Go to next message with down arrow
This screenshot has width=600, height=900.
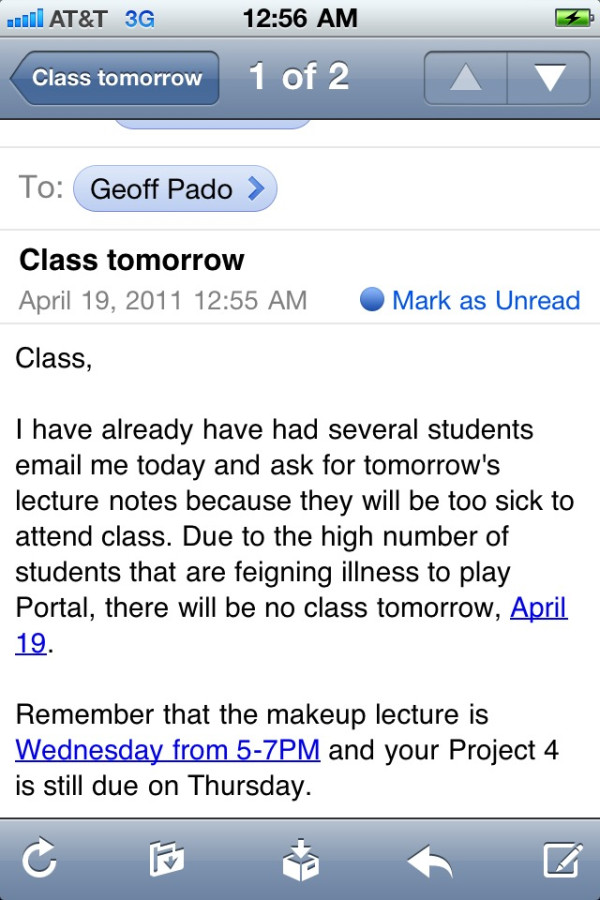click(x=550, y=77)
